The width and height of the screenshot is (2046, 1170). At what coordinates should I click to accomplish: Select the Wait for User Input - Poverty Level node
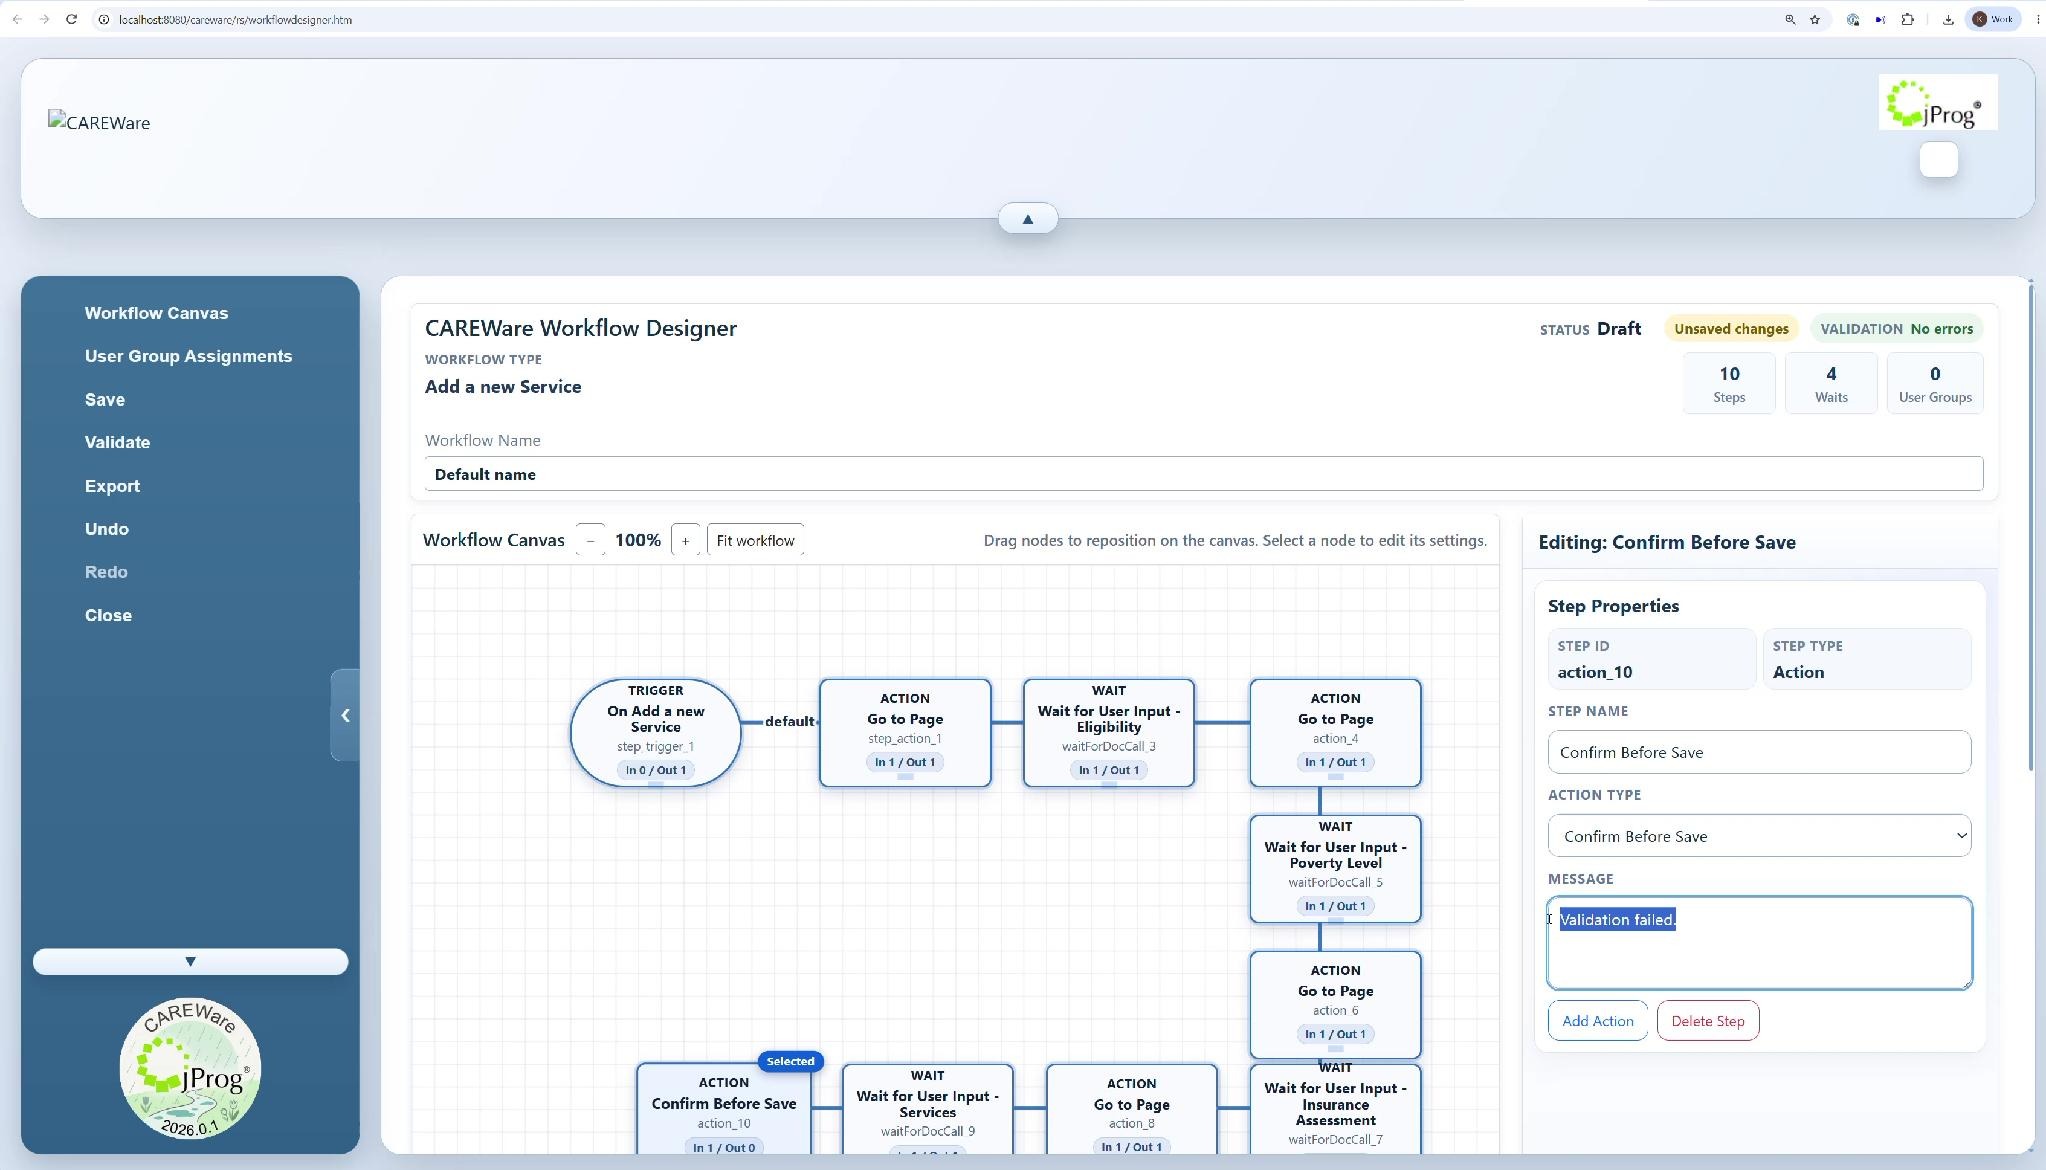[x=1335, y=868]
